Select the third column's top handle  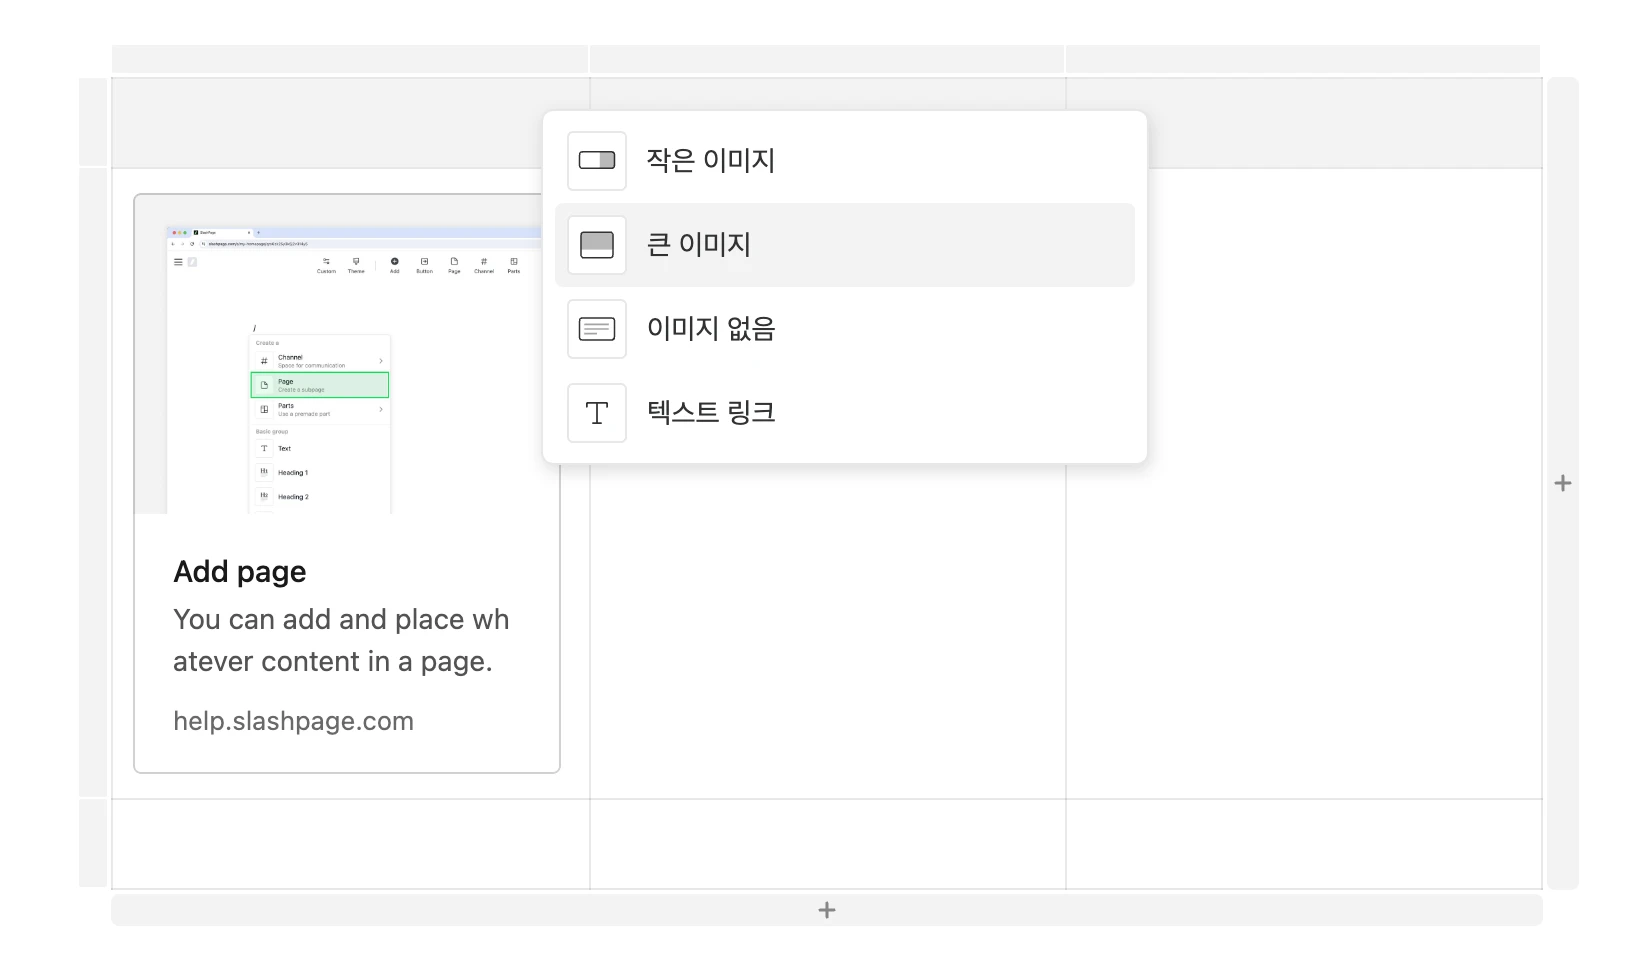coord(1302,59)
